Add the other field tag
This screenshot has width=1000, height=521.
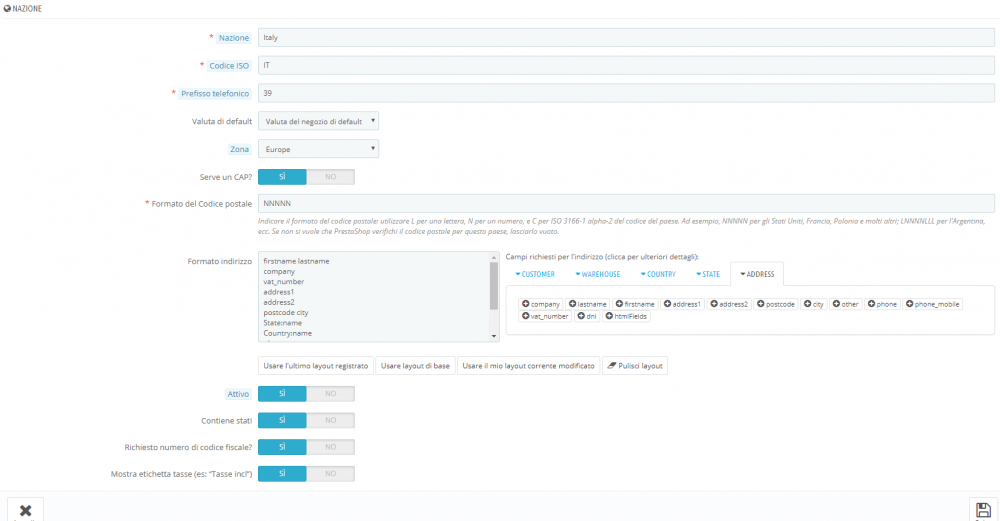click(x=846, y=304)
